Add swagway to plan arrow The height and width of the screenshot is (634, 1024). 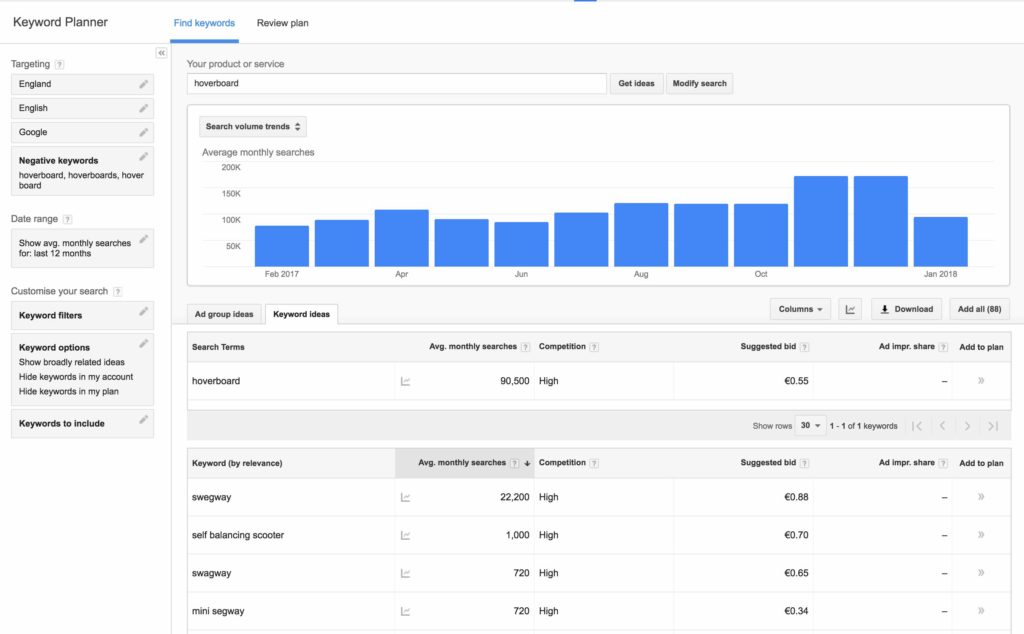tap(981, 573)
